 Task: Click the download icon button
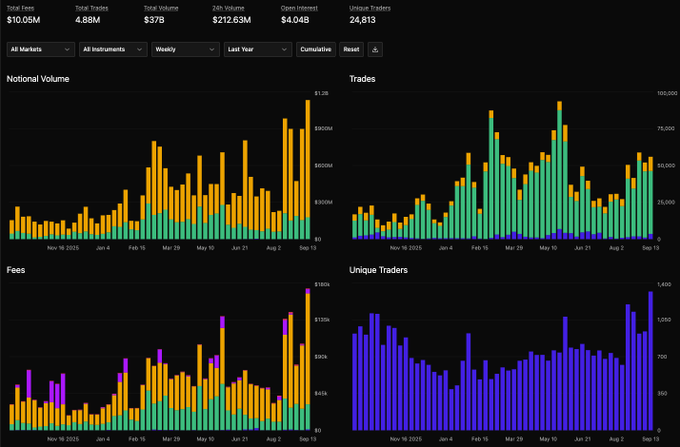click(375, 49)
